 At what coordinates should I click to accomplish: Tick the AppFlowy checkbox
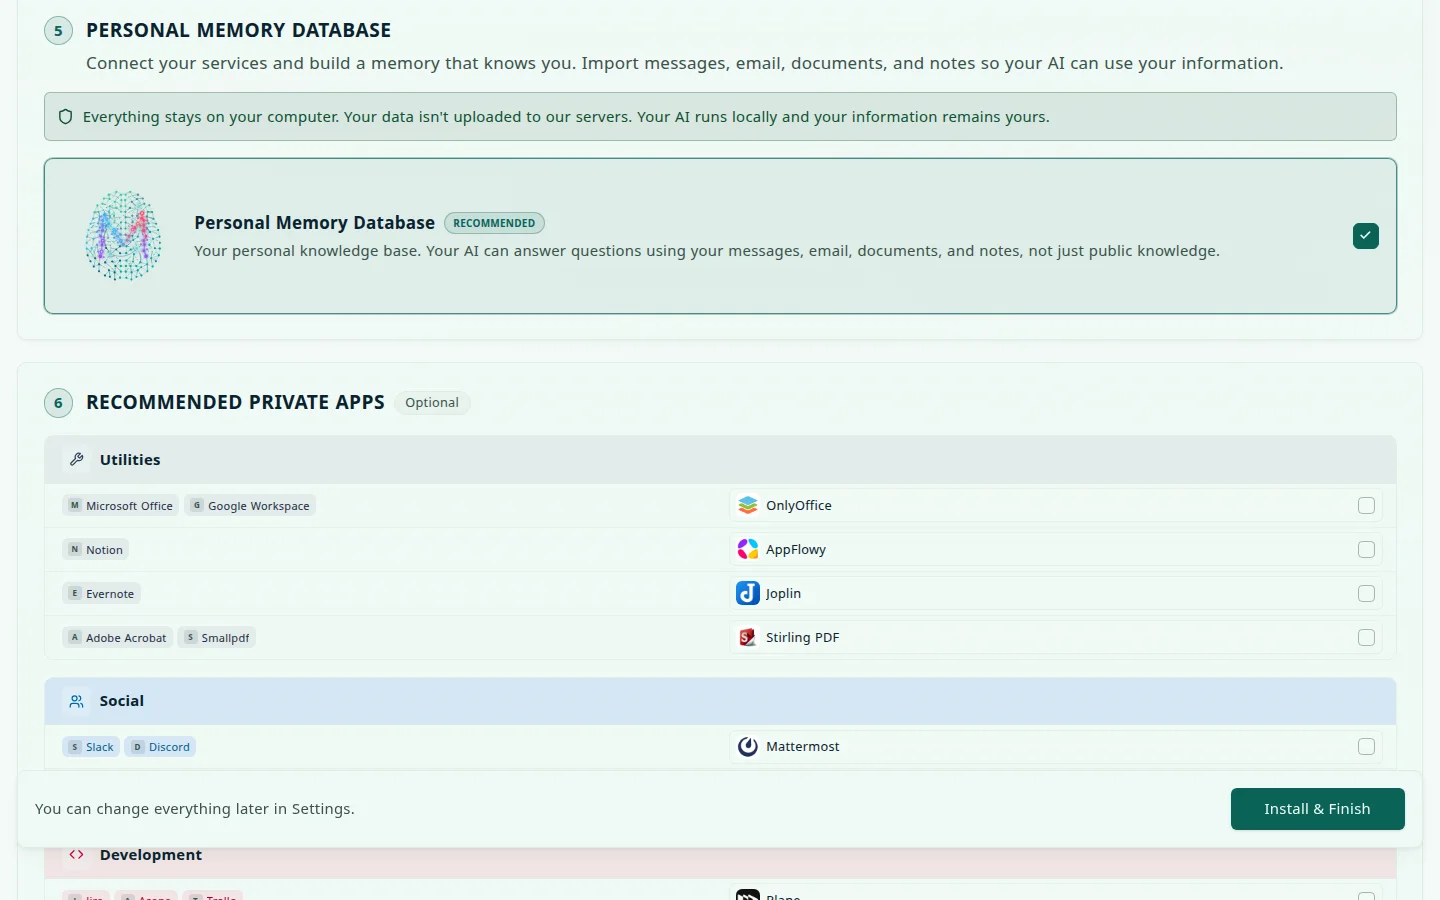1367,550
